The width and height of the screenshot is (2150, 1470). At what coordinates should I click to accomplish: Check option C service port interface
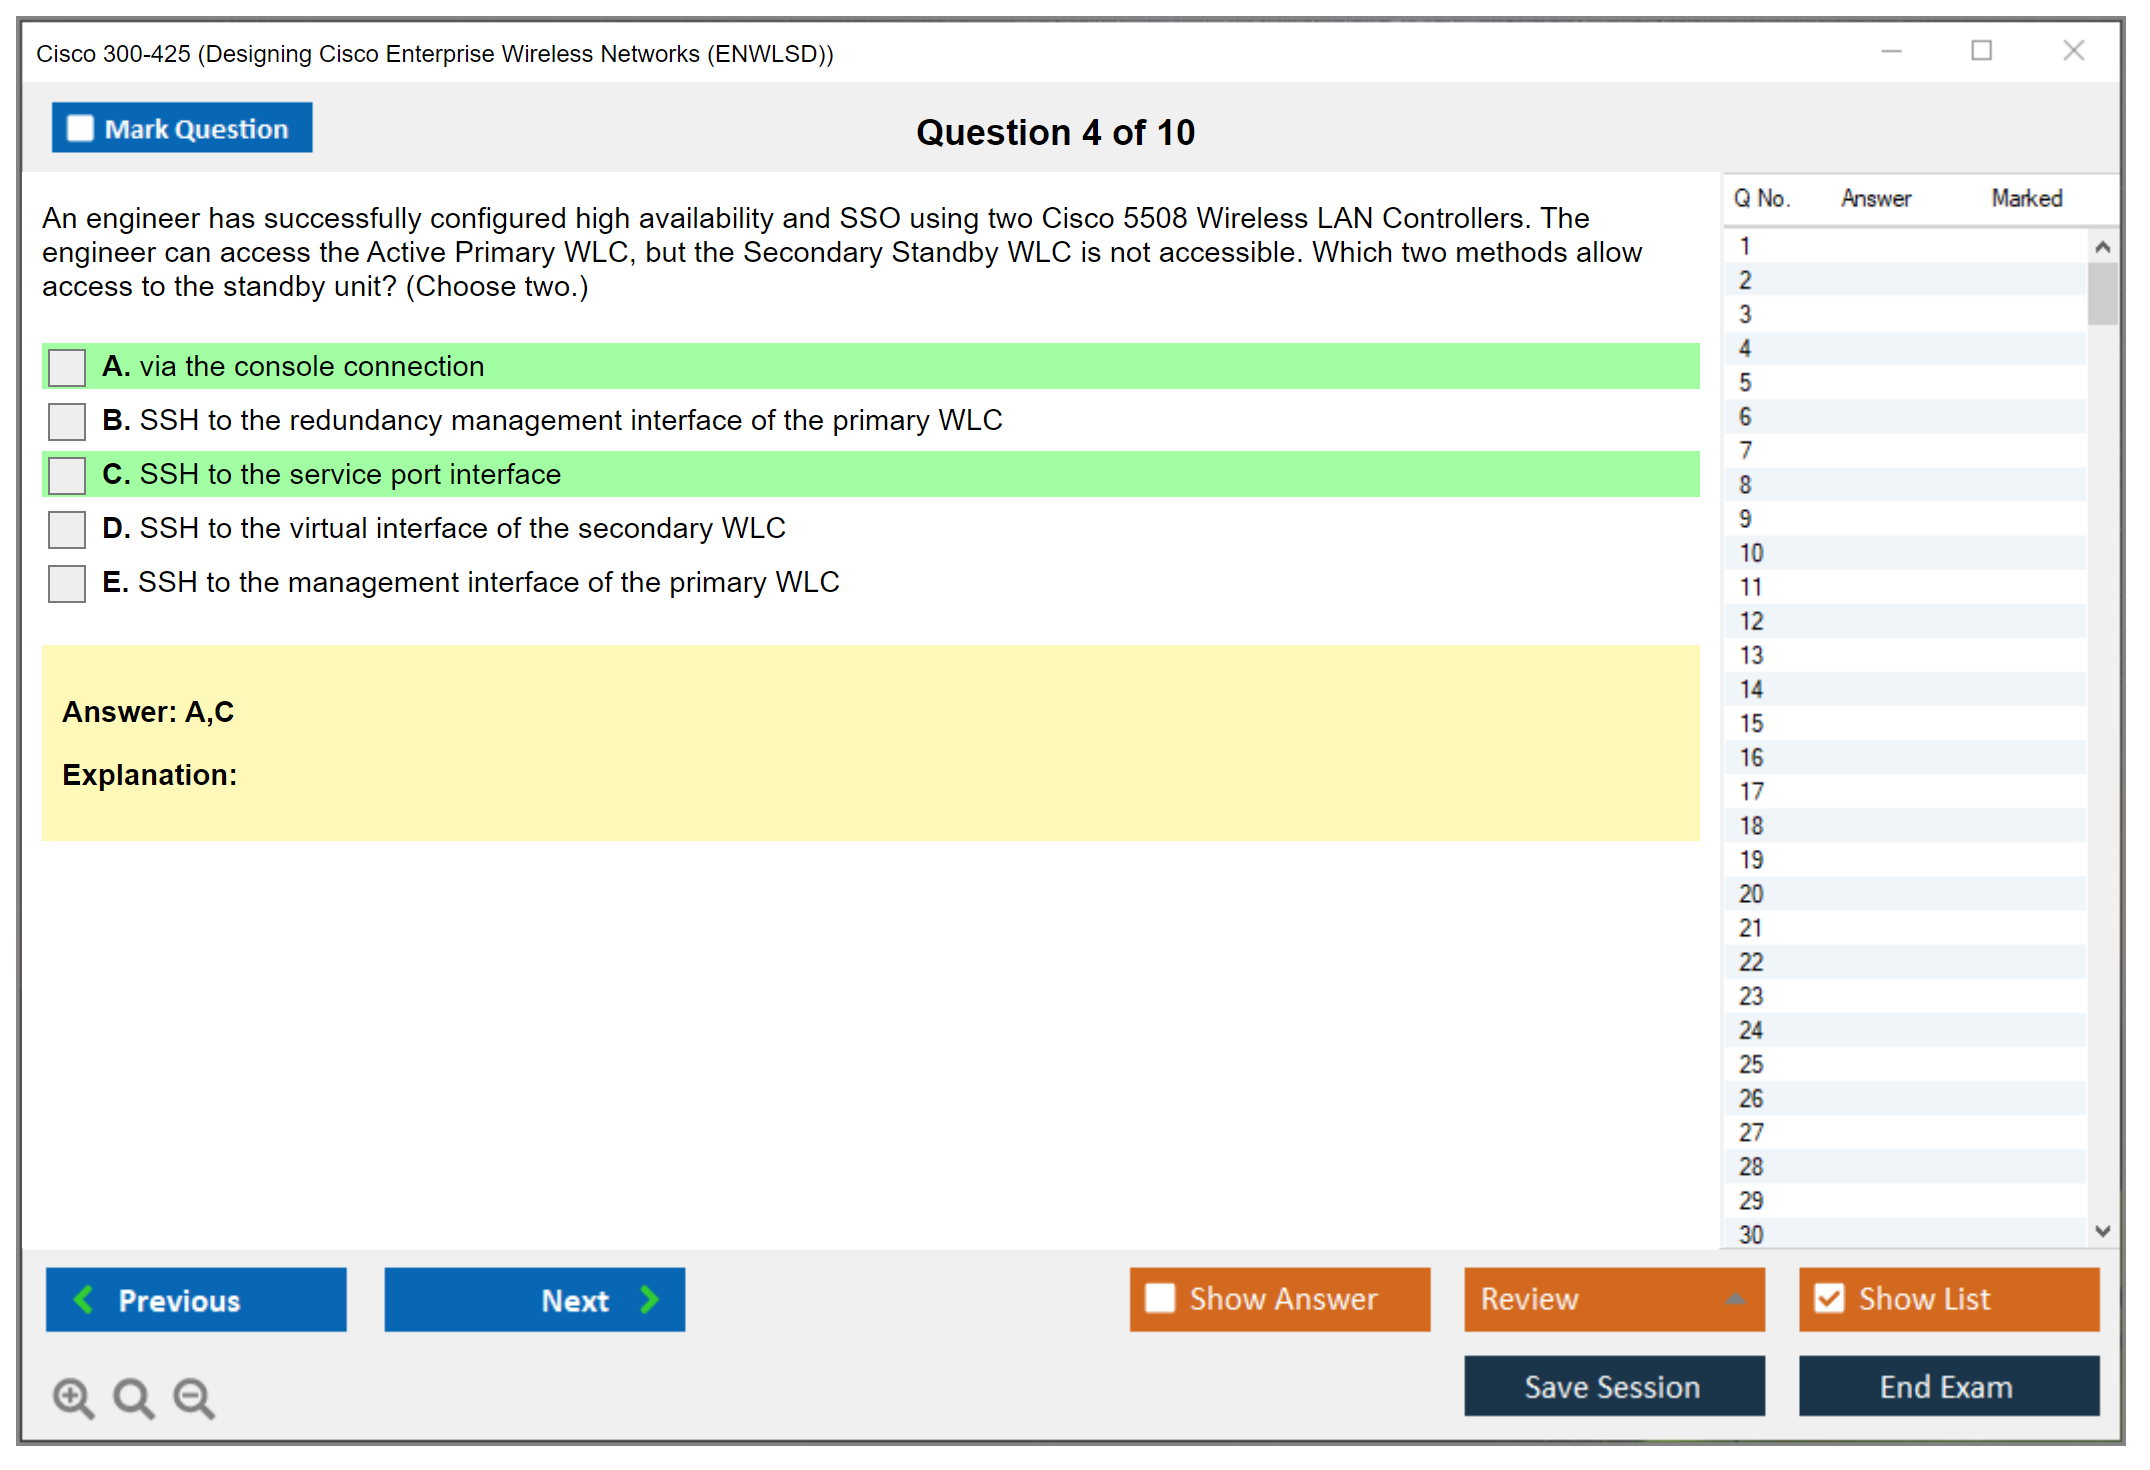coord(67,475)
